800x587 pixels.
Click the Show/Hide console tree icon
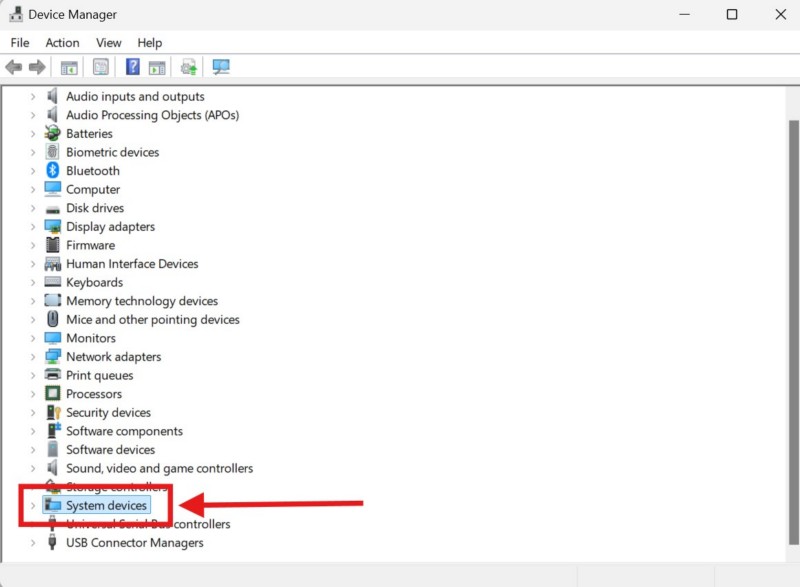[69, 67]
